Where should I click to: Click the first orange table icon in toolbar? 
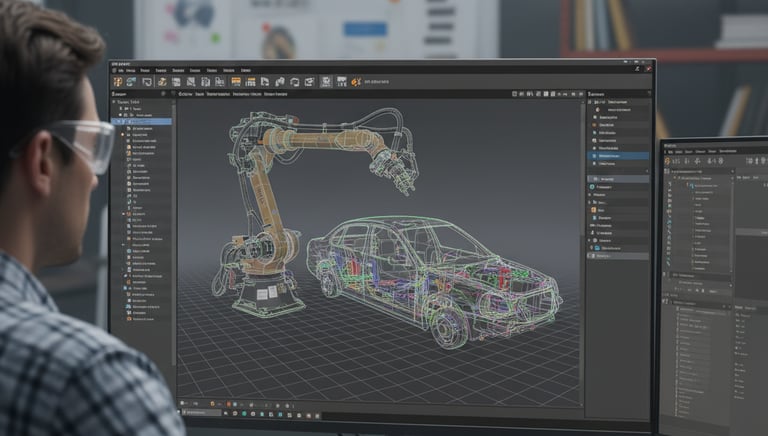click(x=236, y=81)
